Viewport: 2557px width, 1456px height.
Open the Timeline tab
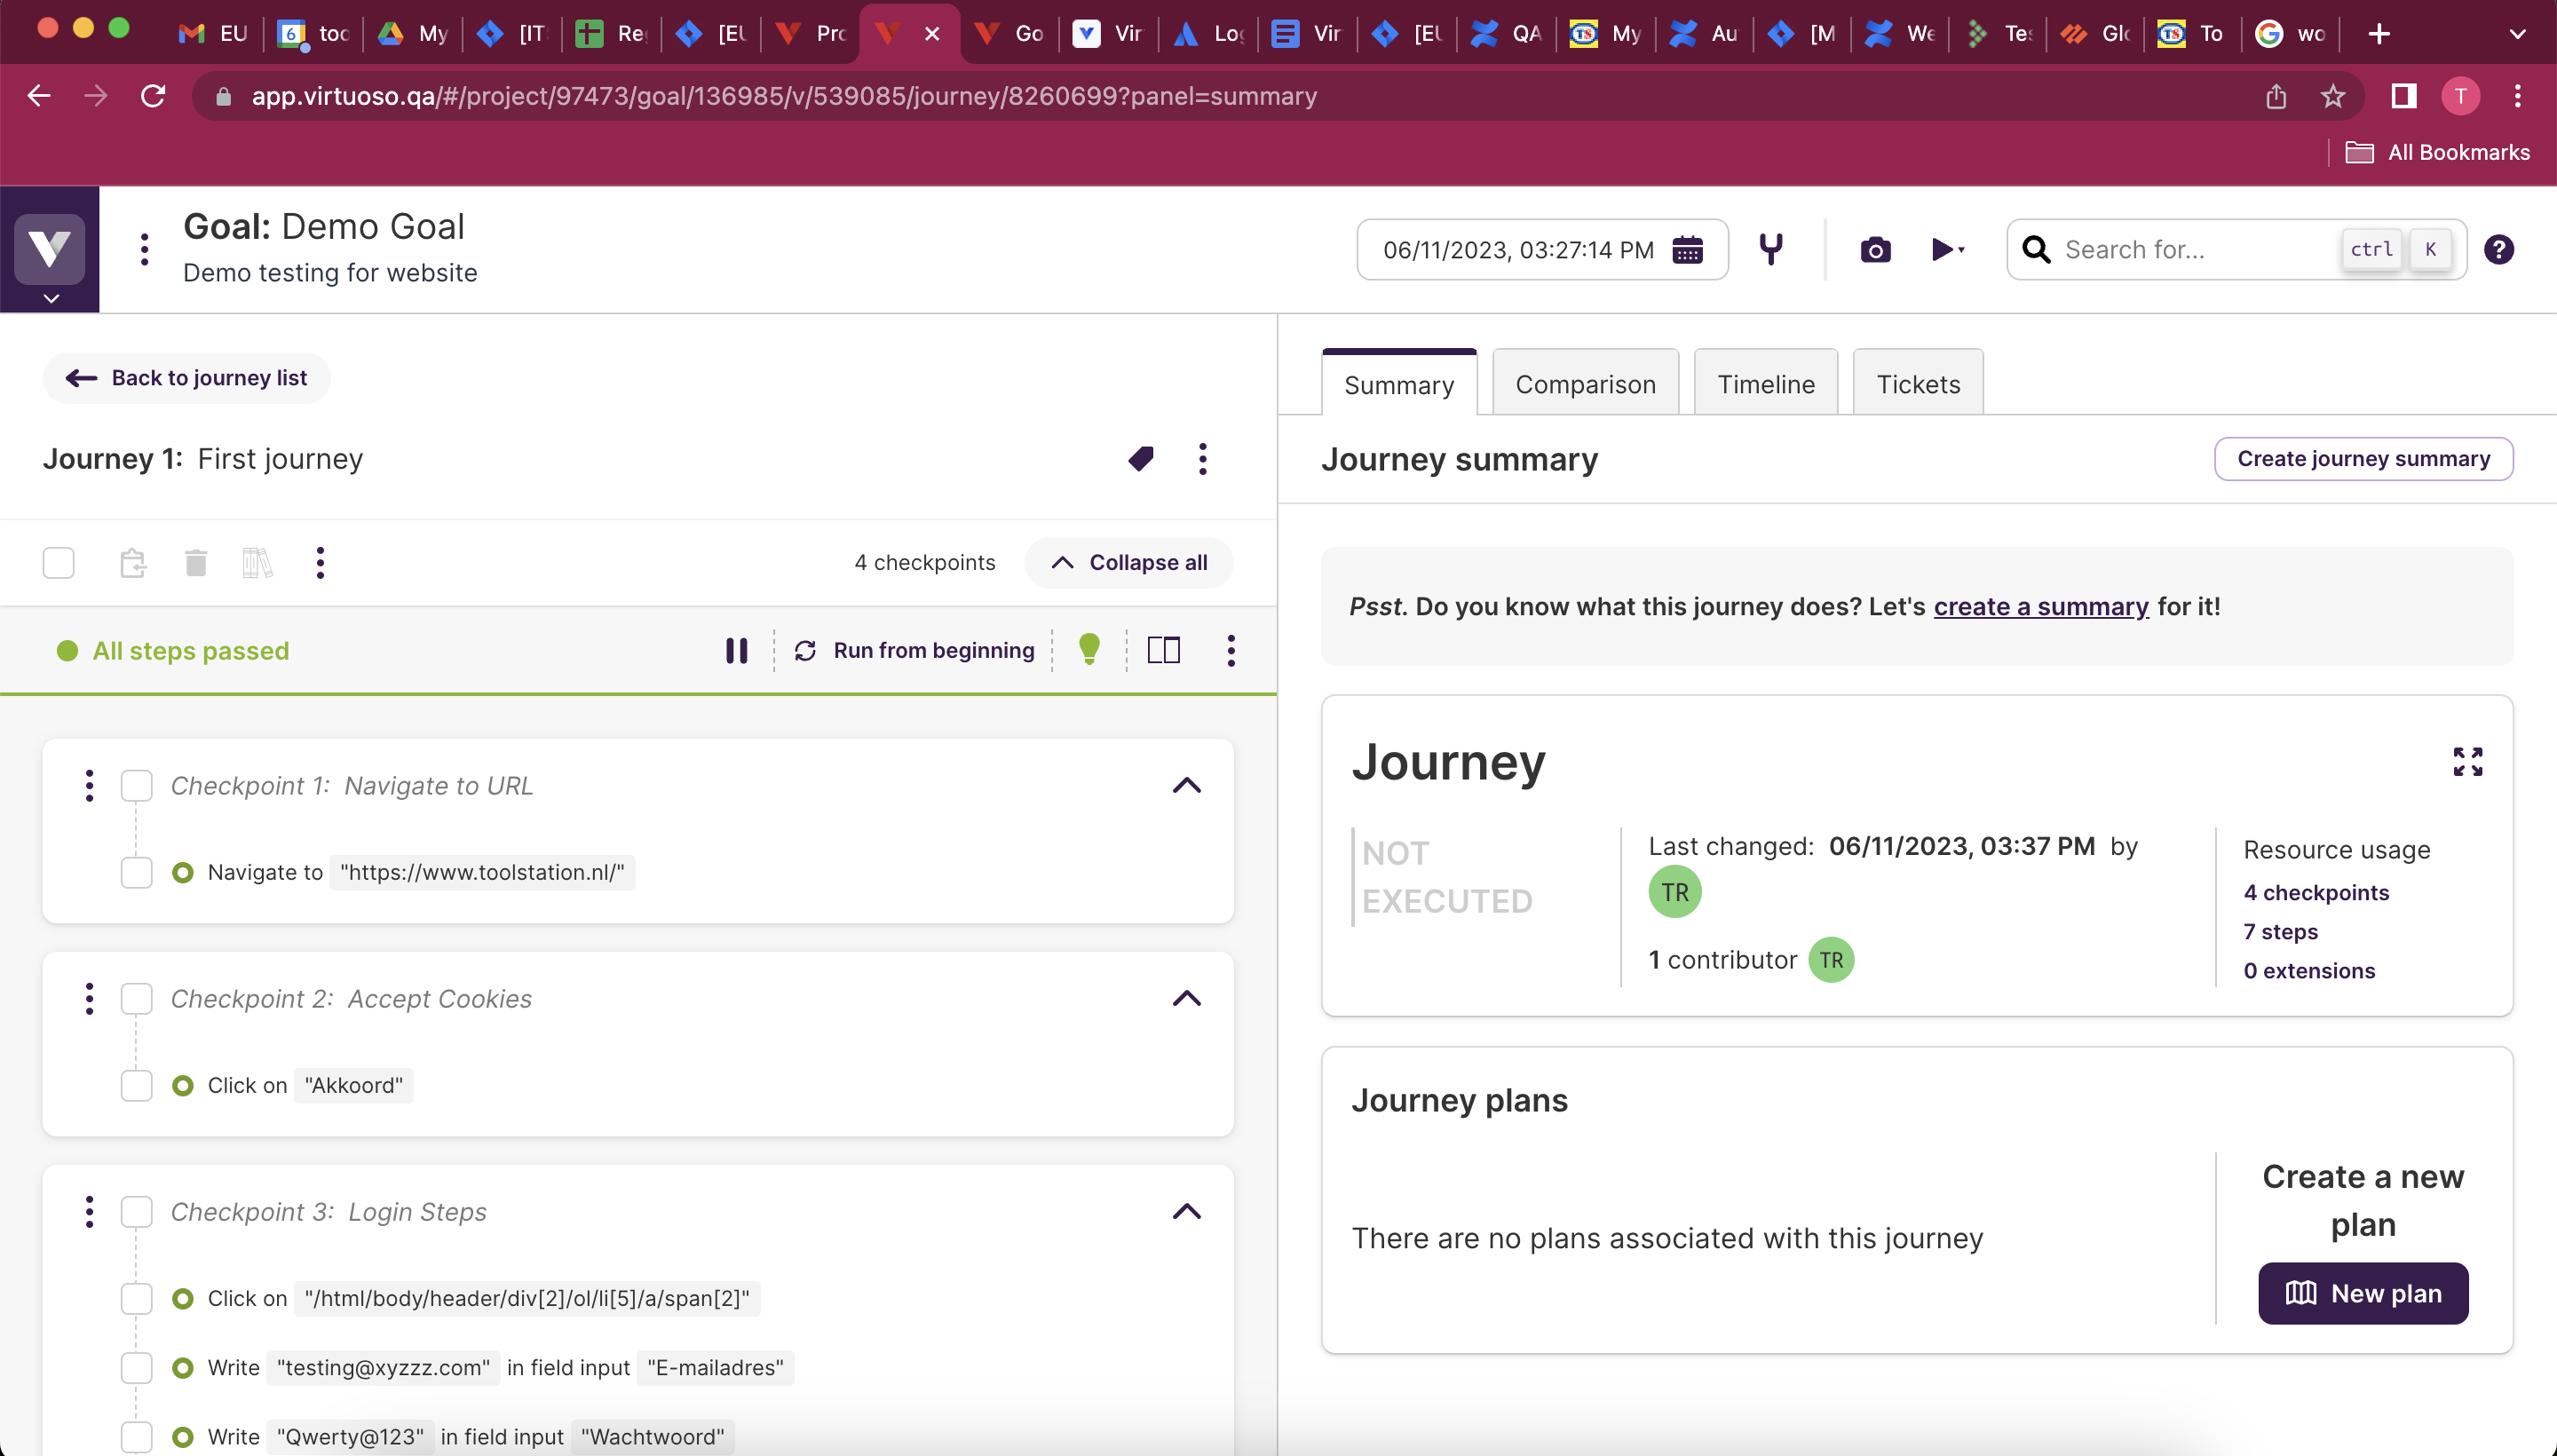(1765, 384)
